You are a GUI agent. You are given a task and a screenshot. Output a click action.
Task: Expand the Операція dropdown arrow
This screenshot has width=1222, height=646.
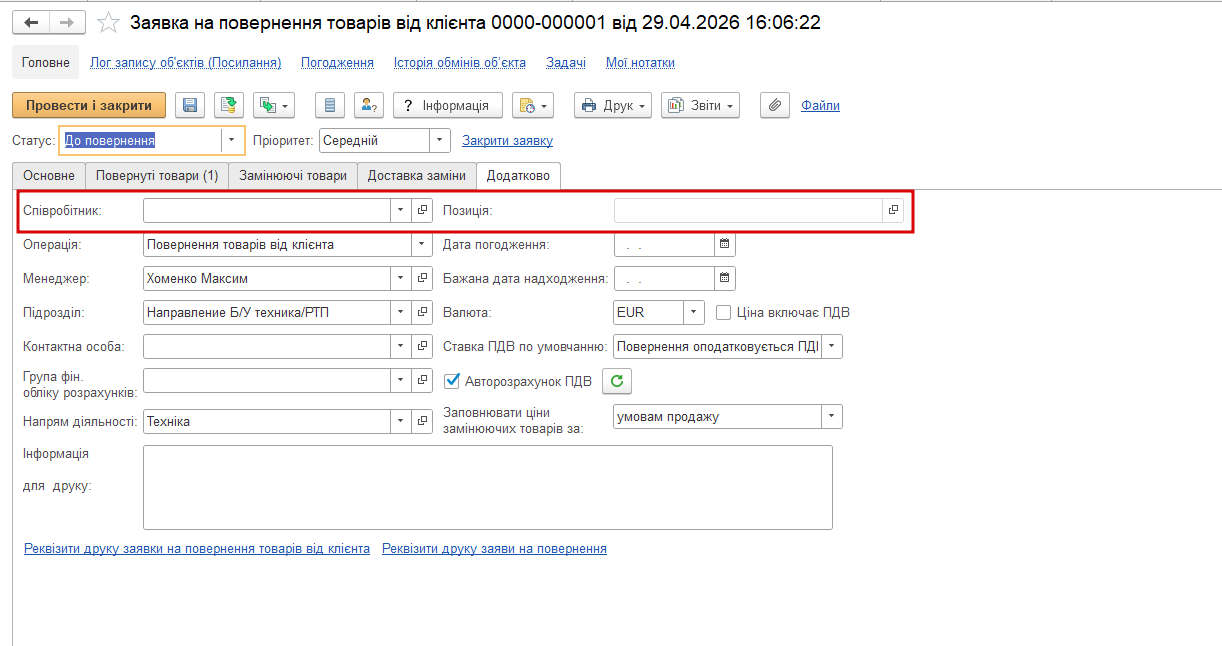pyautogui.click(x=422, y=244)
